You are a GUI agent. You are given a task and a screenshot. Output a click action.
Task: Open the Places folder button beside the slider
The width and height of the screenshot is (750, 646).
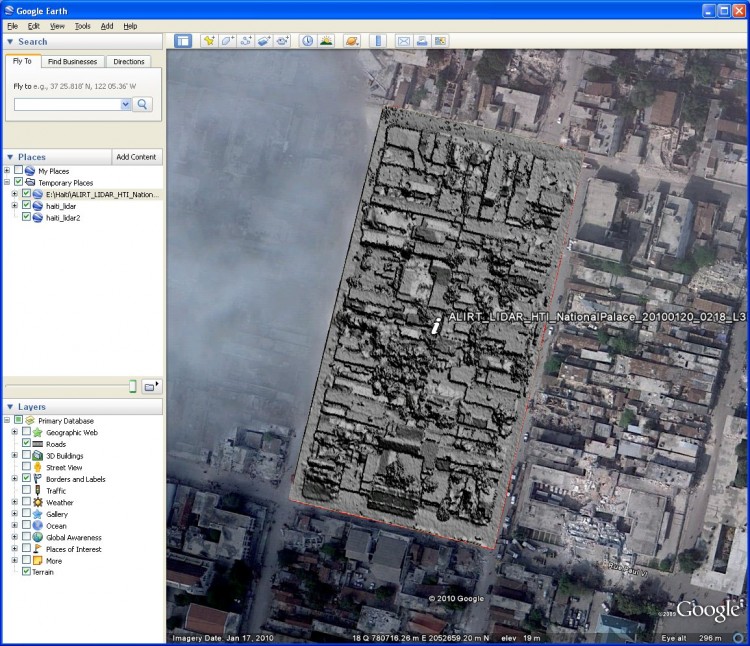(152, 386)
